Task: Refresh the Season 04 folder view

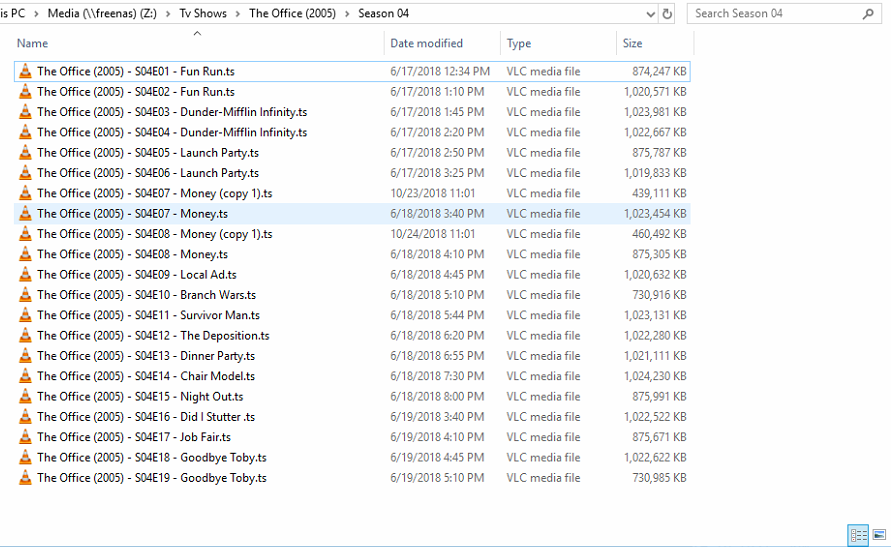Action: click(x=667, y=14)
